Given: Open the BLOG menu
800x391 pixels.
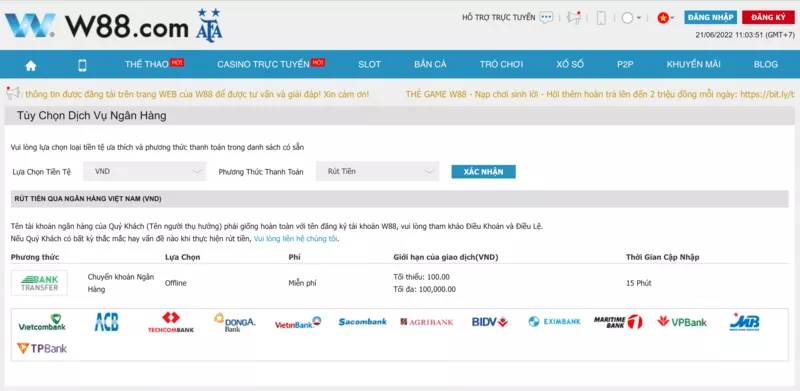Looking at the screenshot, I should [x=766, y=64].
